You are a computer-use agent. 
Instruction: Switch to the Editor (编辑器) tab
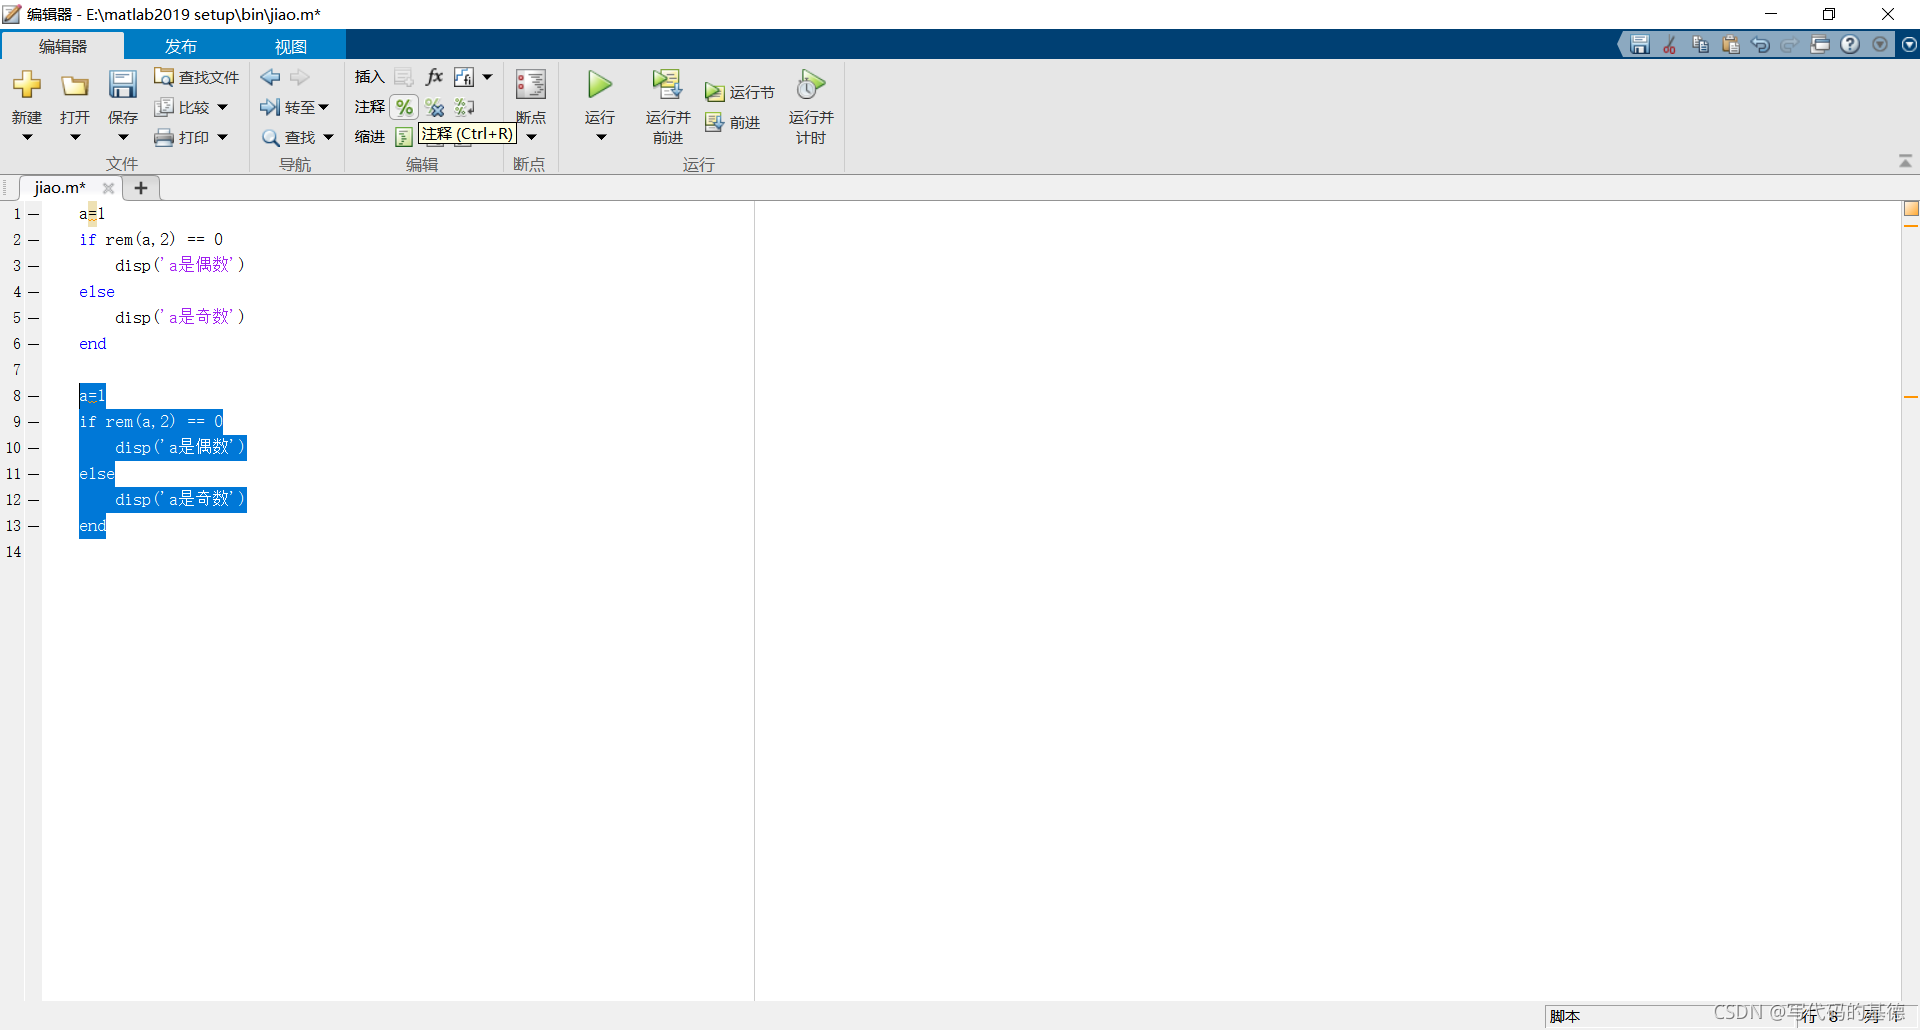[63, 46]
